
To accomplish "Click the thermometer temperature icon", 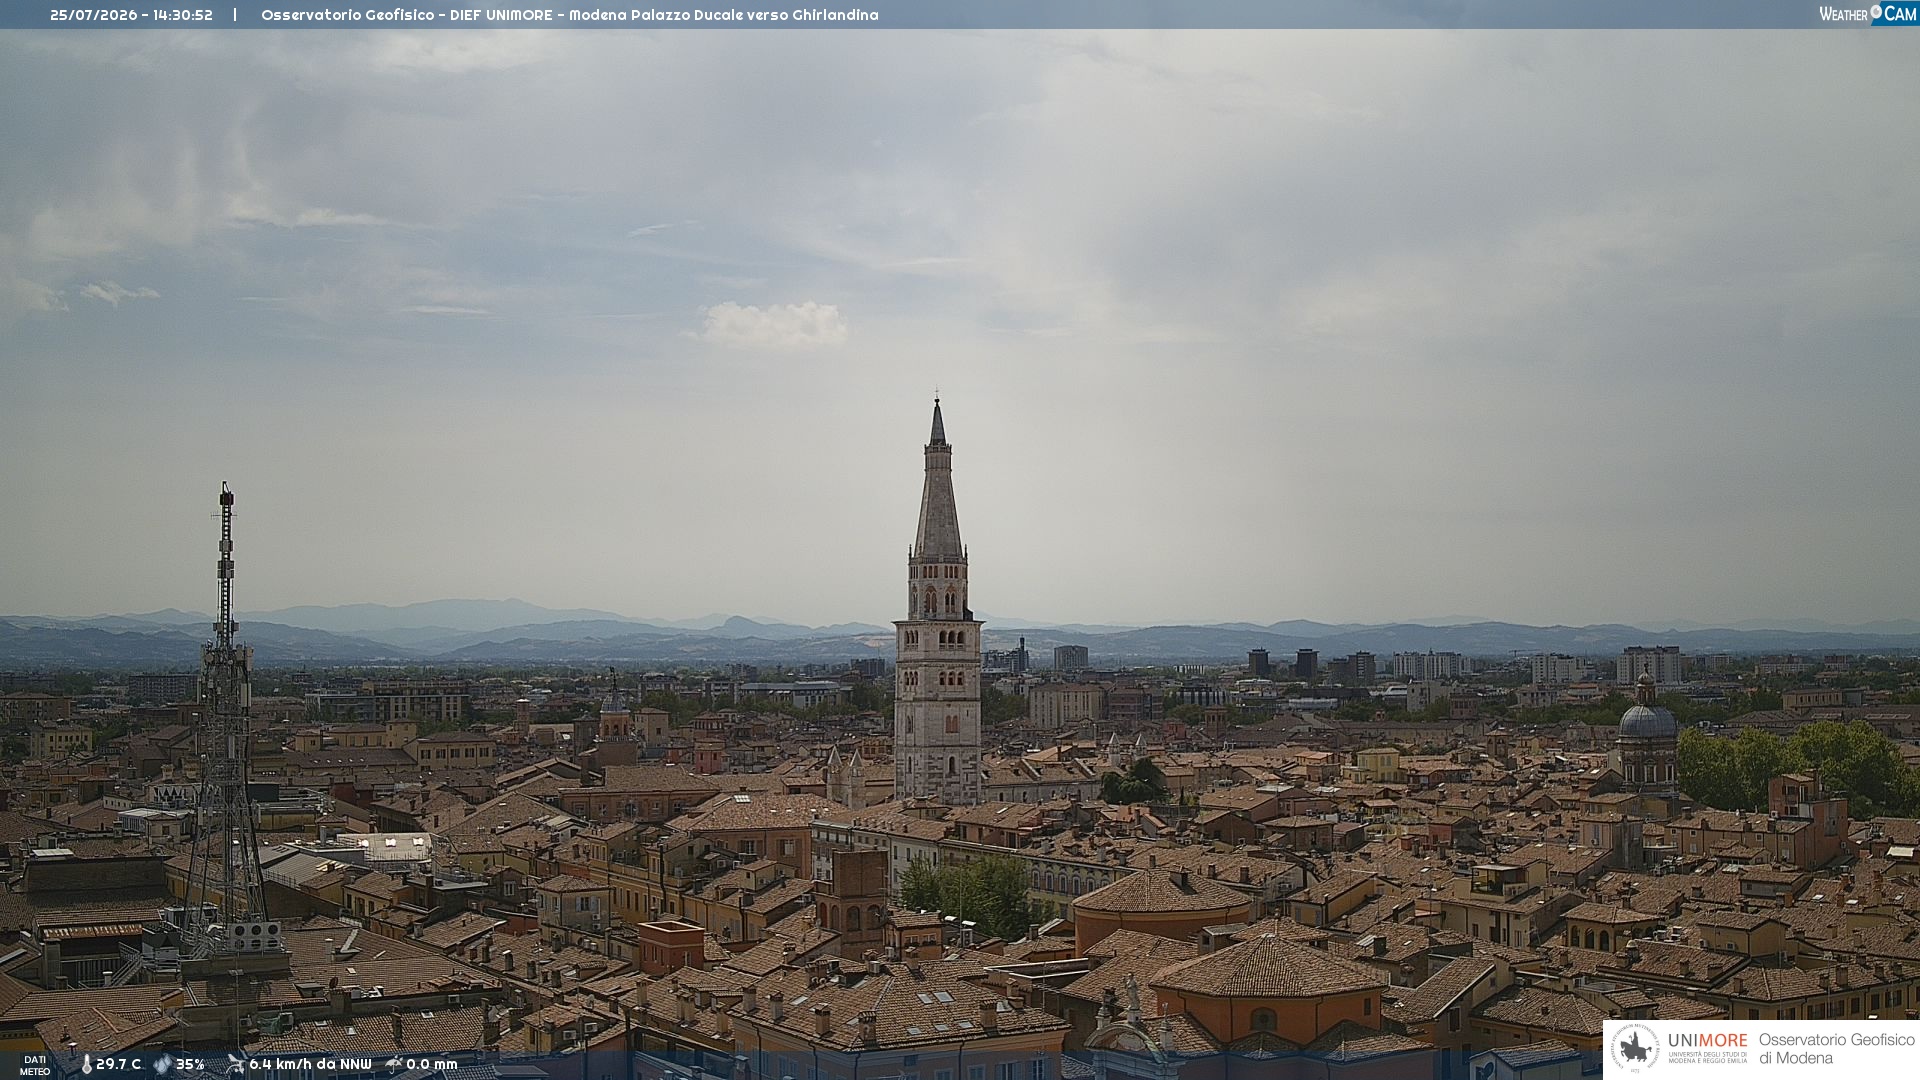I will coord(86,1065).
